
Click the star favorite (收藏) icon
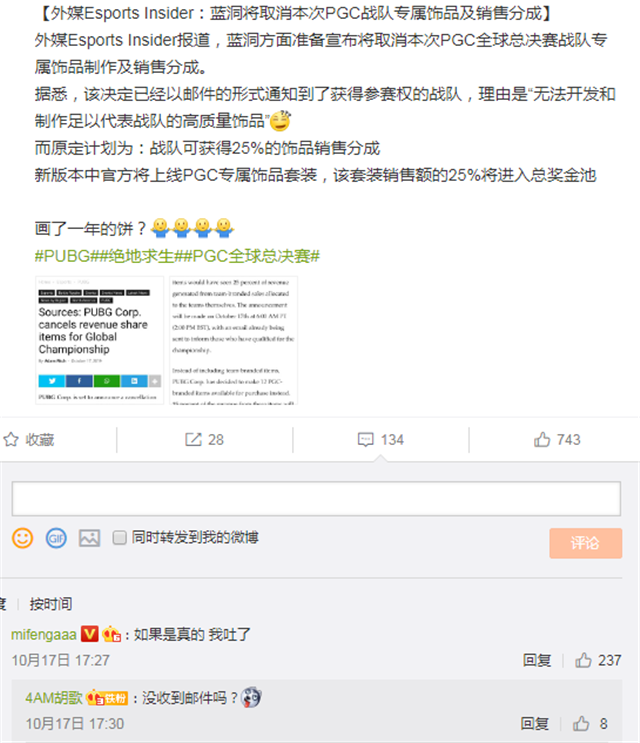tap(11, 440)
